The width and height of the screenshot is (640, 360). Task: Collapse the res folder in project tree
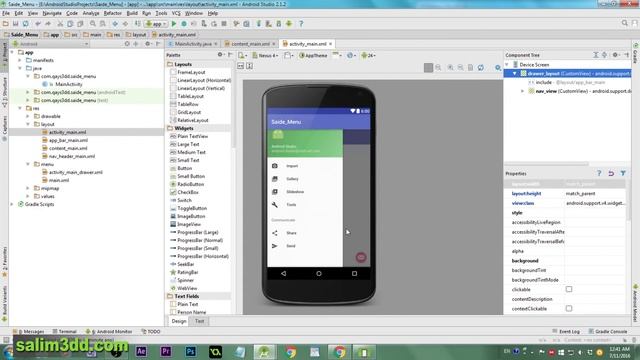(20, 108)
